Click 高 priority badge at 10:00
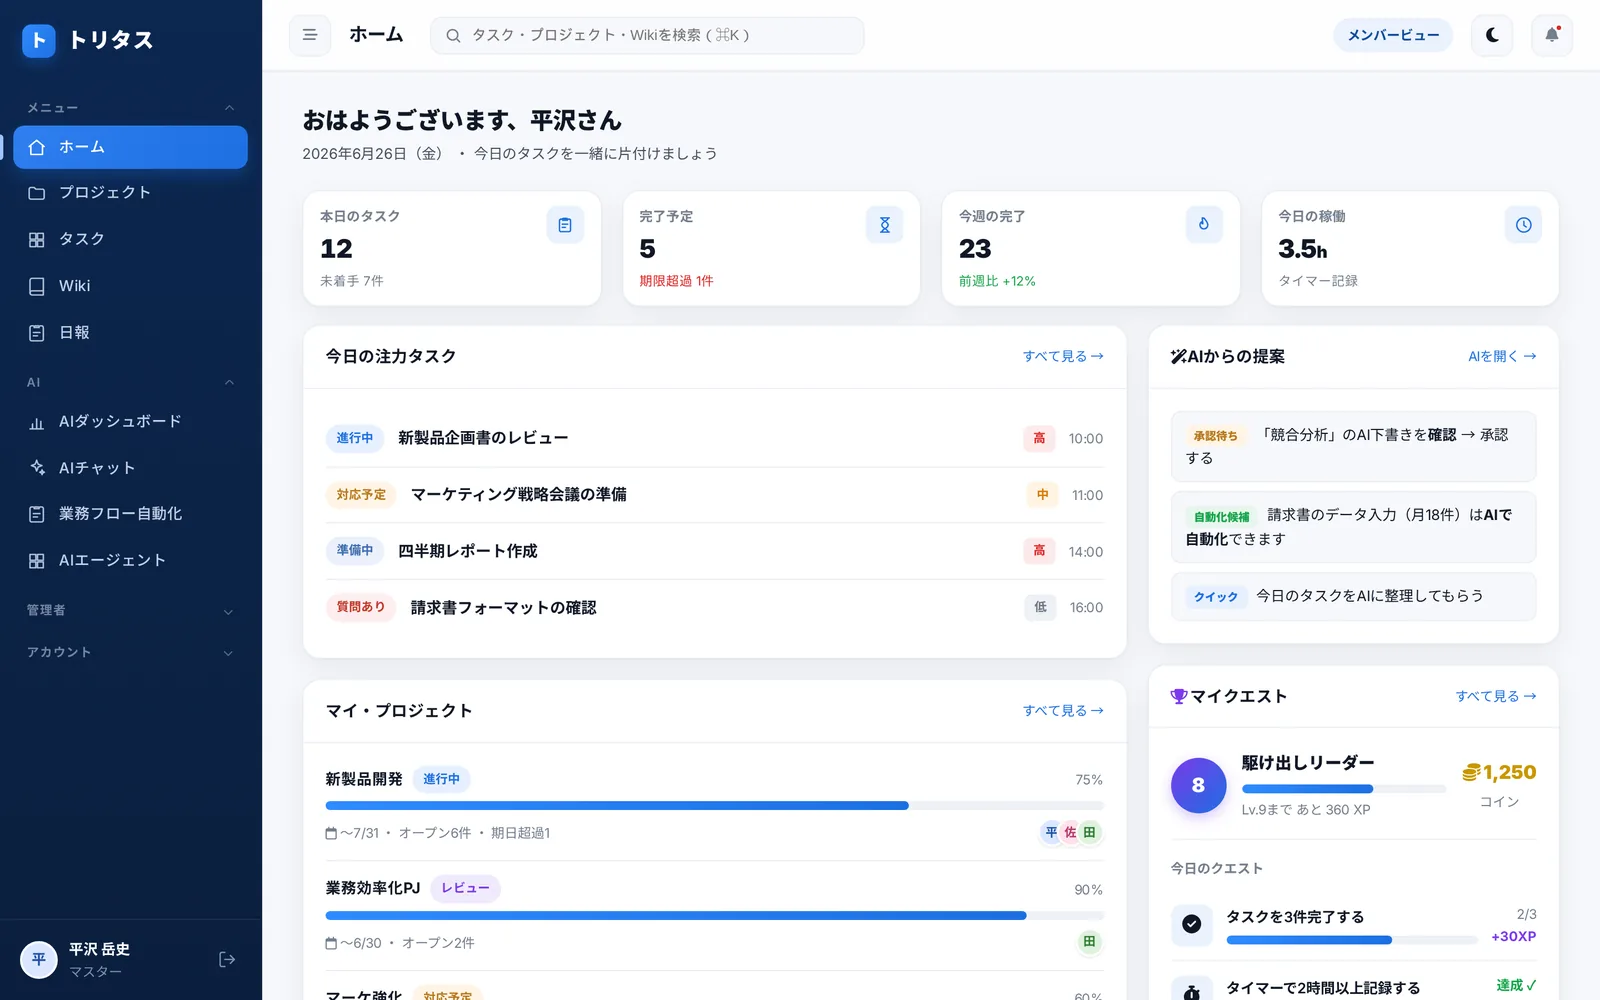The height and width of the screenshot is (1000, 1600). pyautogui.click(x=1039, y=438)
